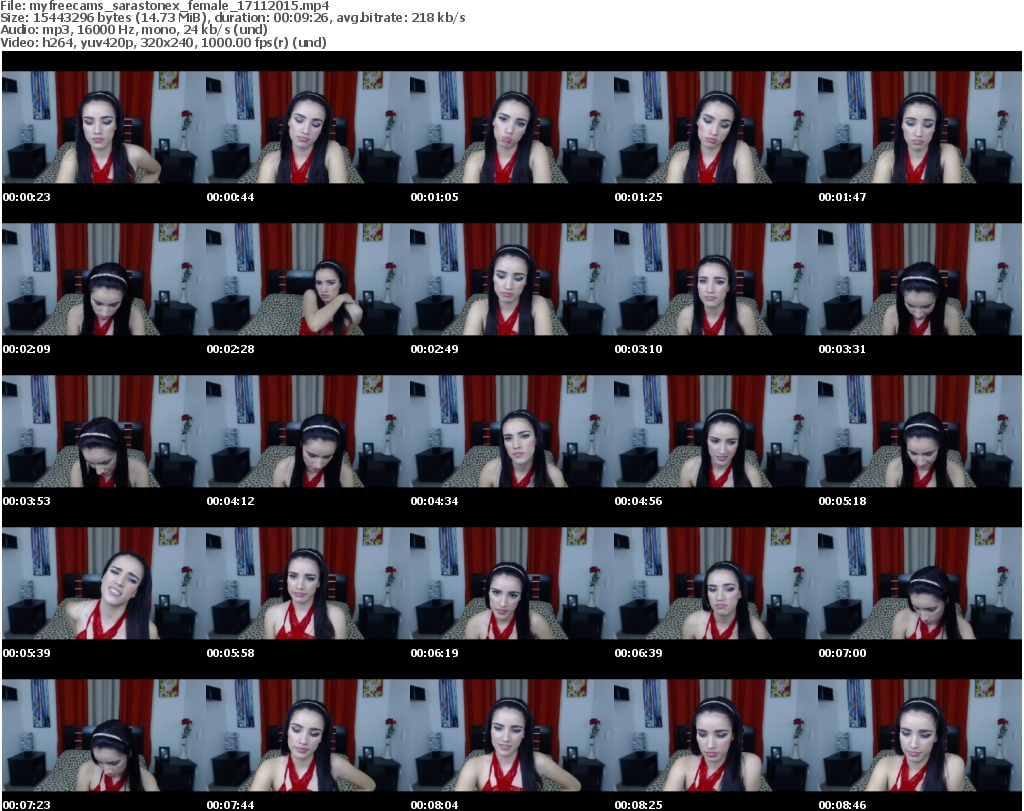
Task: Select the thumbnail frame at 00:03:31
Action: click(x=920, y=279)
